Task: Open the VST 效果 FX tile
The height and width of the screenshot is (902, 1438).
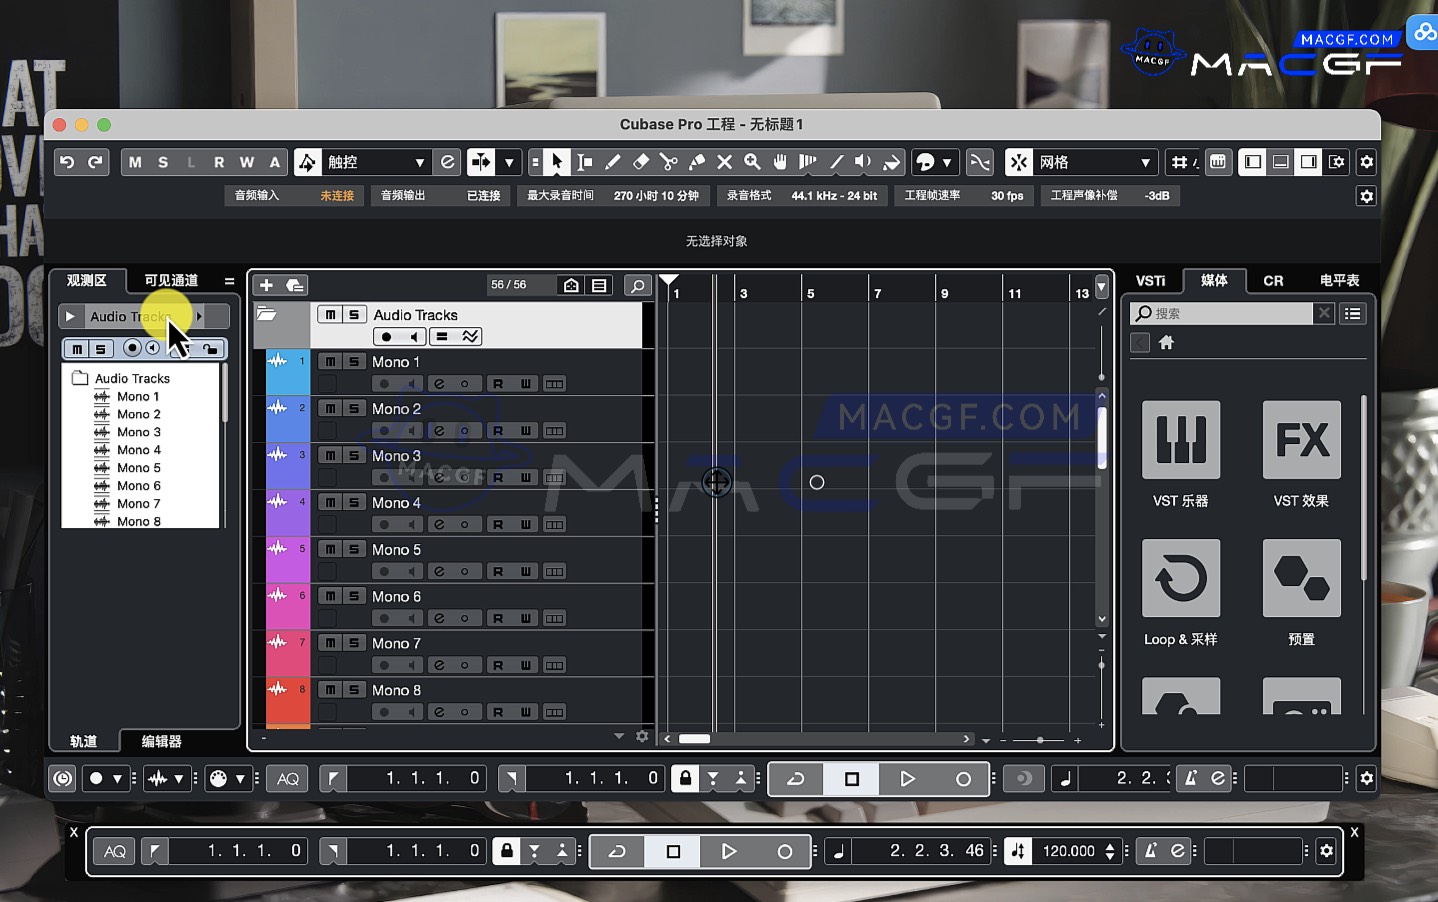Action: coord(1301,440)
